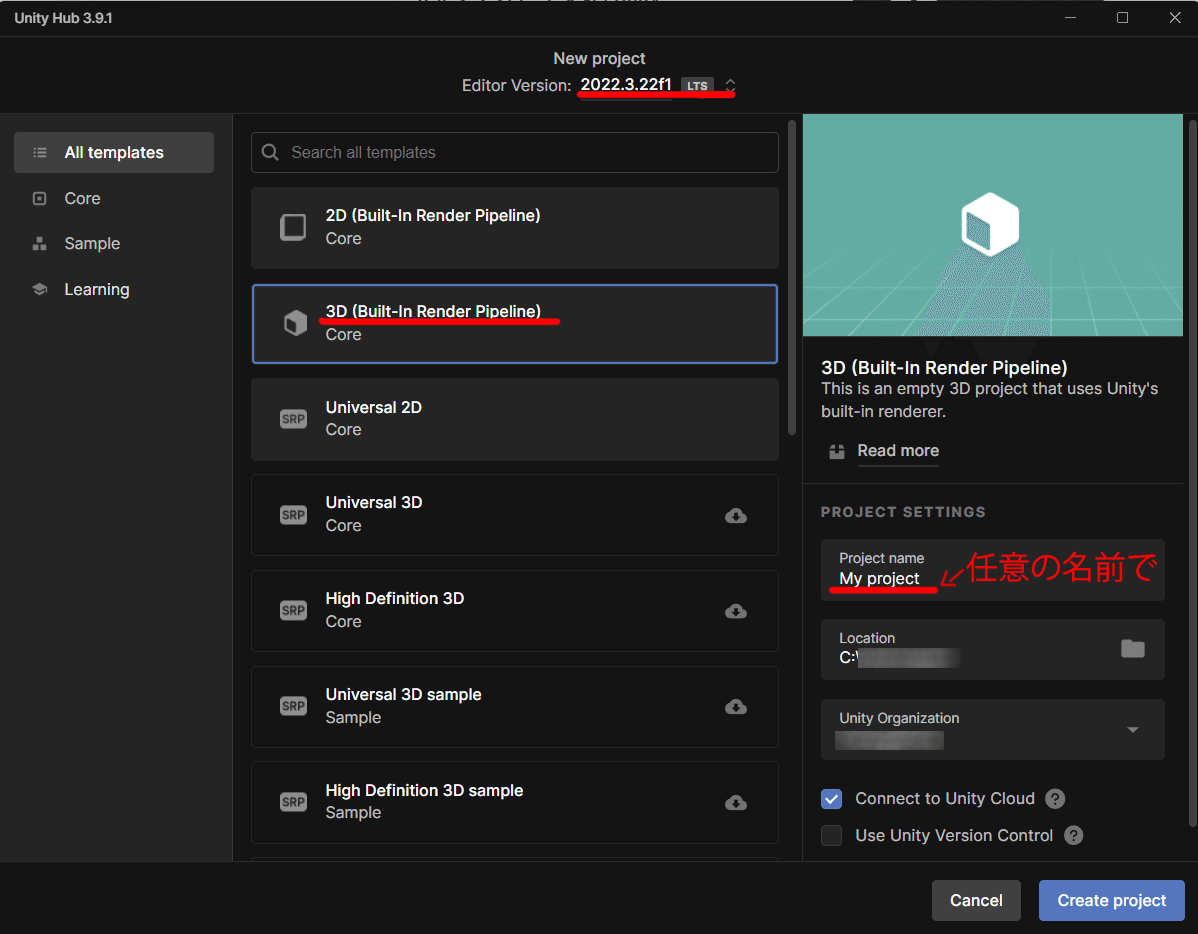Close the Unity Hub window
The width and height of the screenshot is (1198, 934).
[1175, 18]
